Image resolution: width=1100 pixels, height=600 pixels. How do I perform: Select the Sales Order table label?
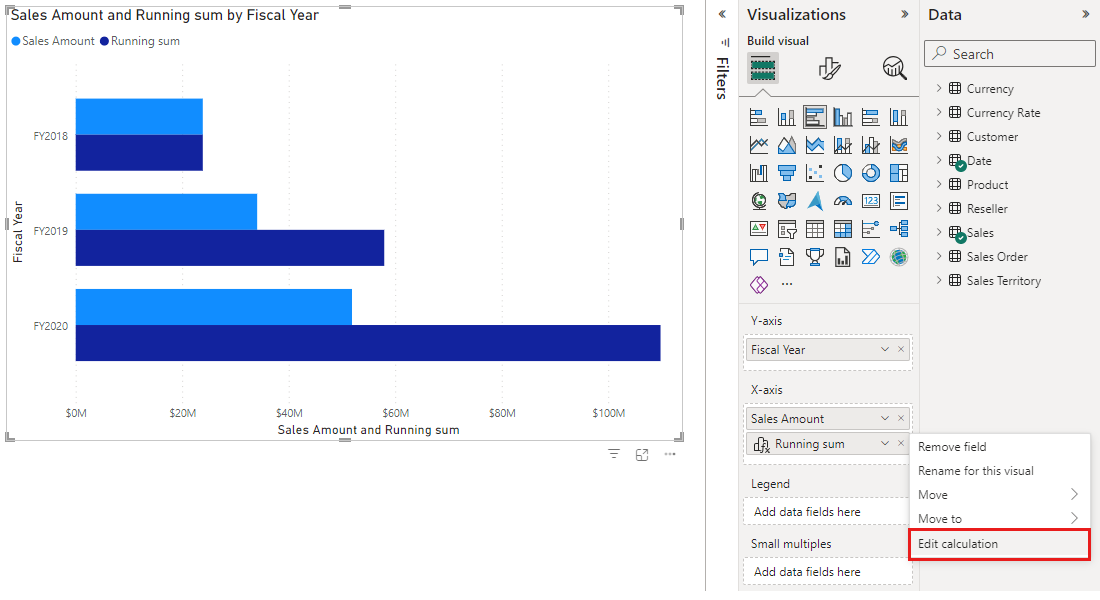point(997,257)
